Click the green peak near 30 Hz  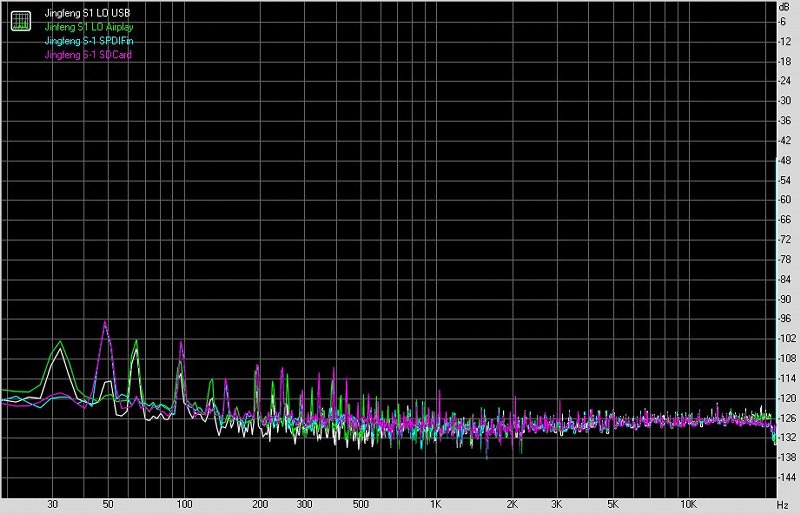tap(61, 341)
